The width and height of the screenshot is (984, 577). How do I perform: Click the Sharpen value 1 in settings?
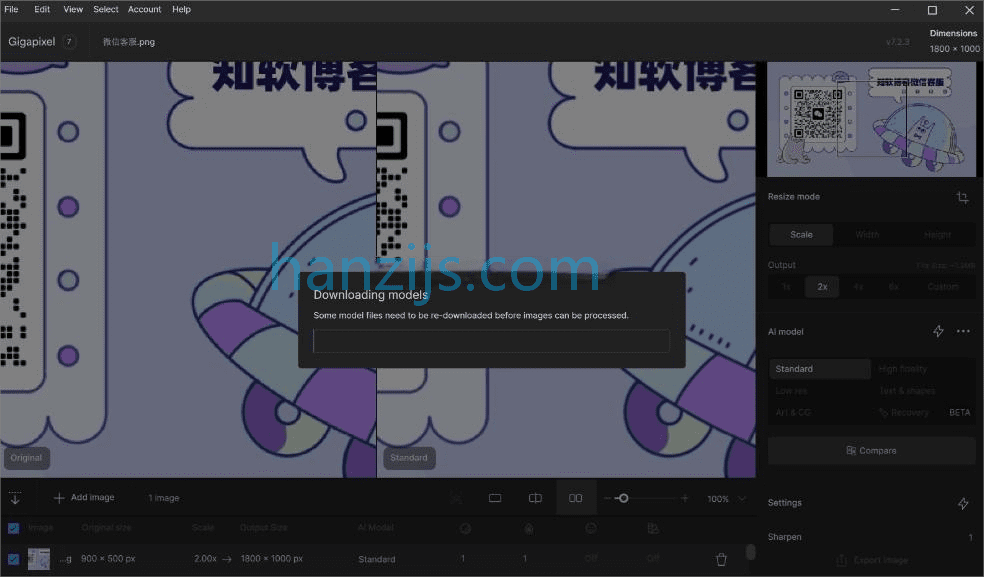[x=970, y=537]
